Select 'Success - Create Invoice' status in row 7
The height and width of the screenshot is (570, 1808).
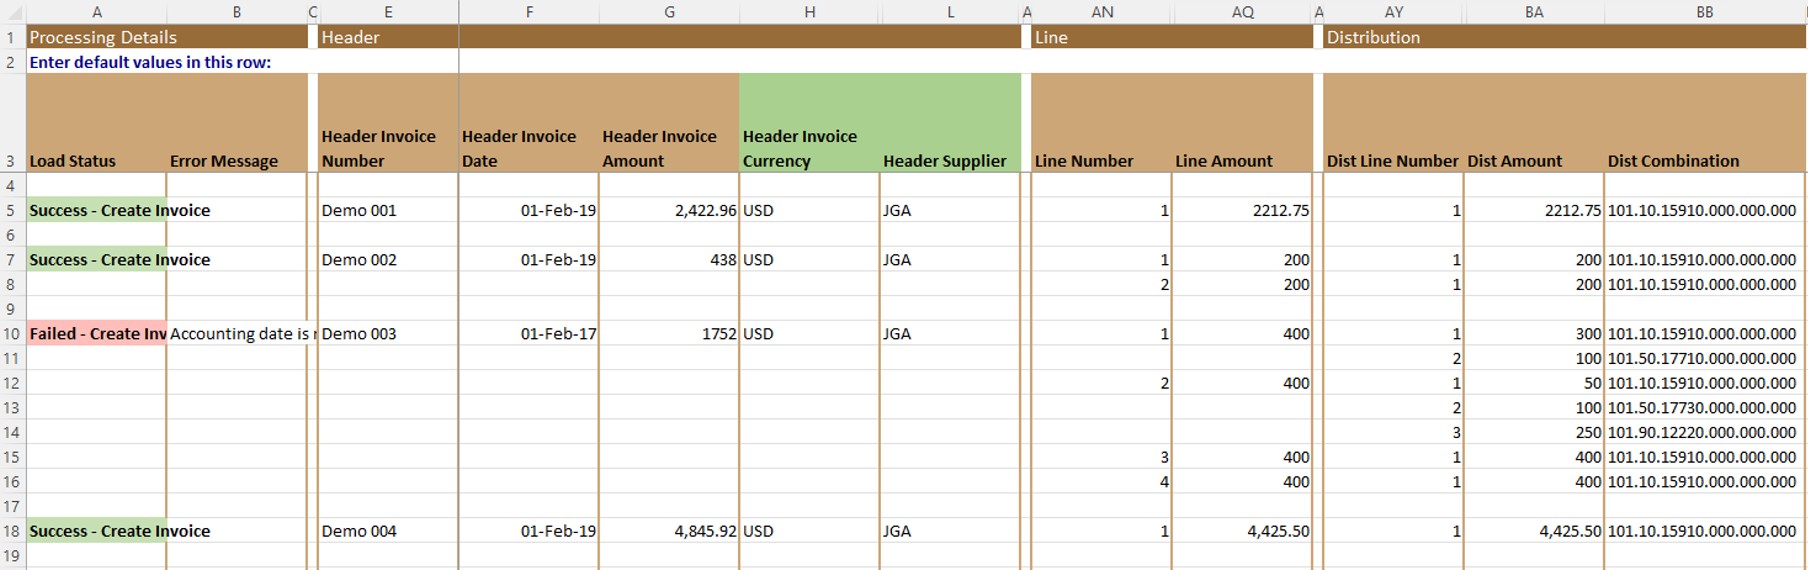[97, 259]
